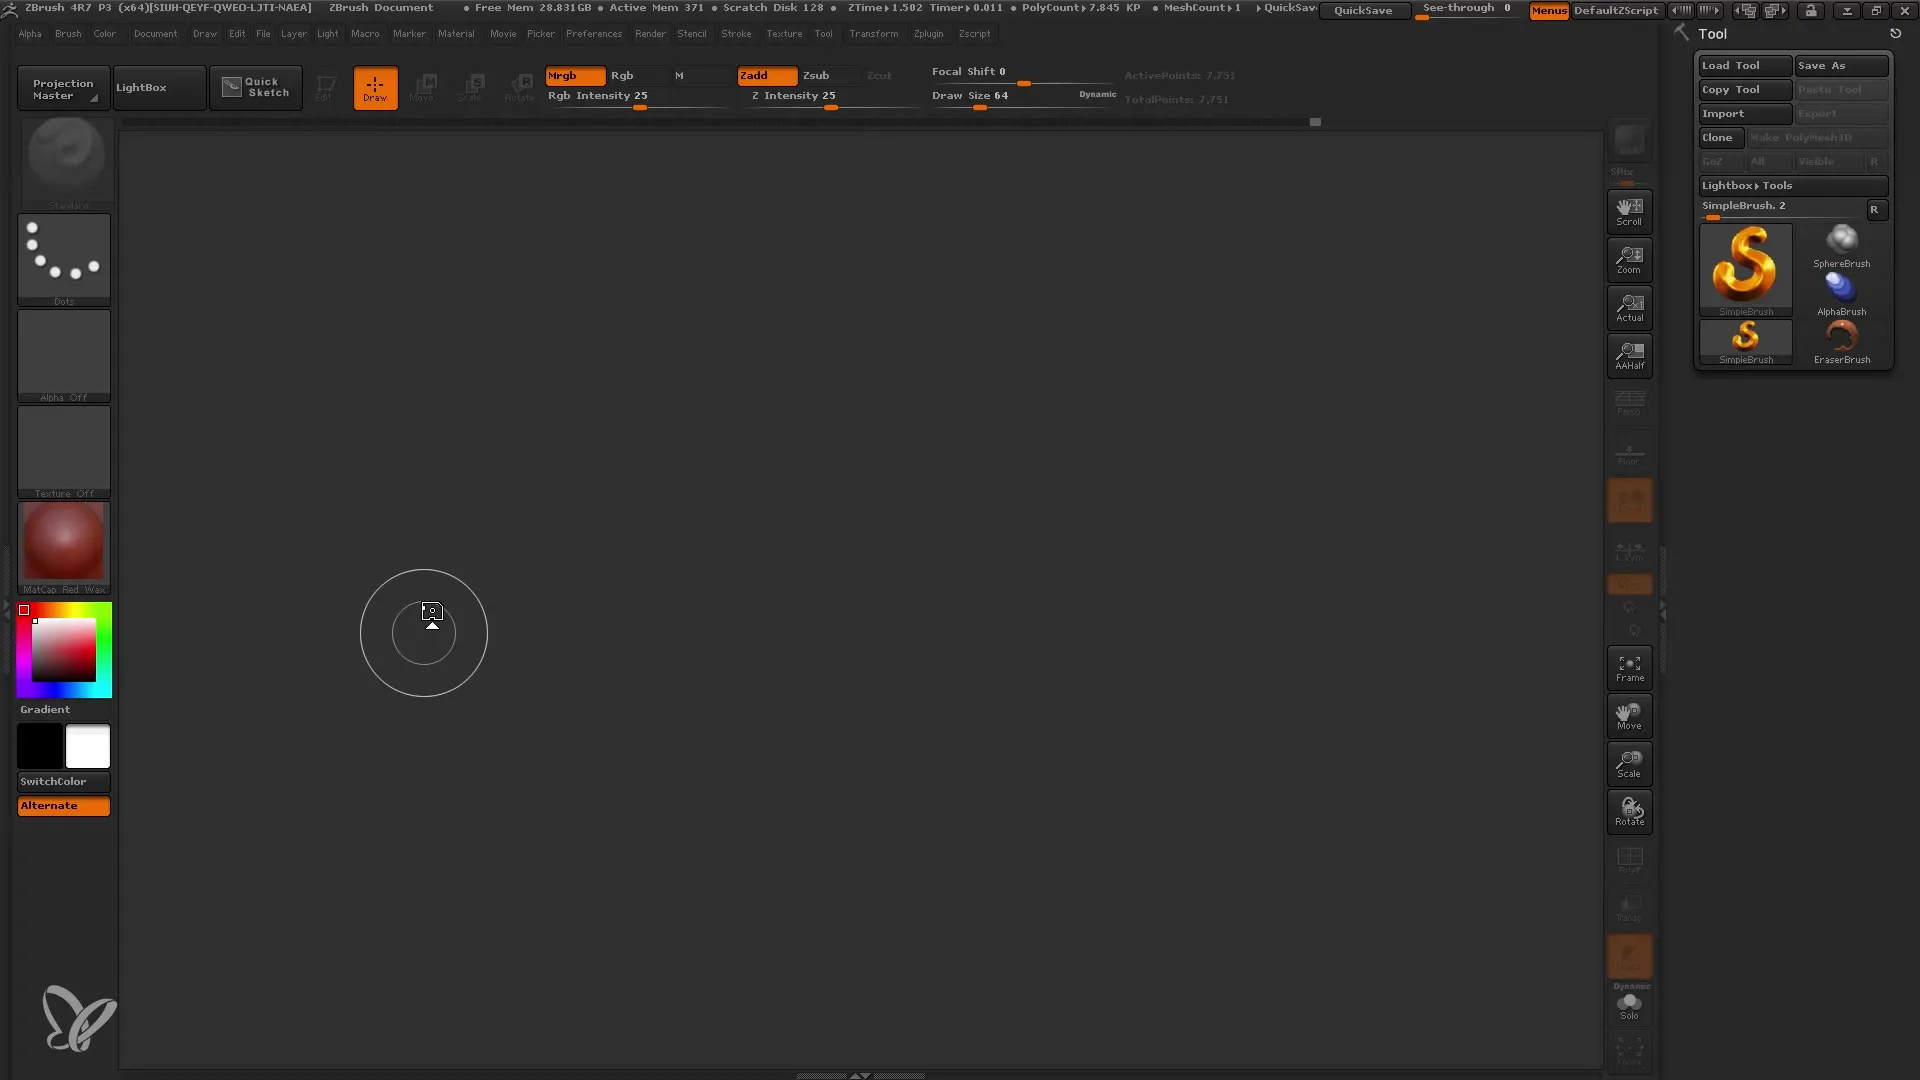Select the Scale tool in sidebar
The width and height of the screenshot is (1920, 1080).
click(1629, 765)
